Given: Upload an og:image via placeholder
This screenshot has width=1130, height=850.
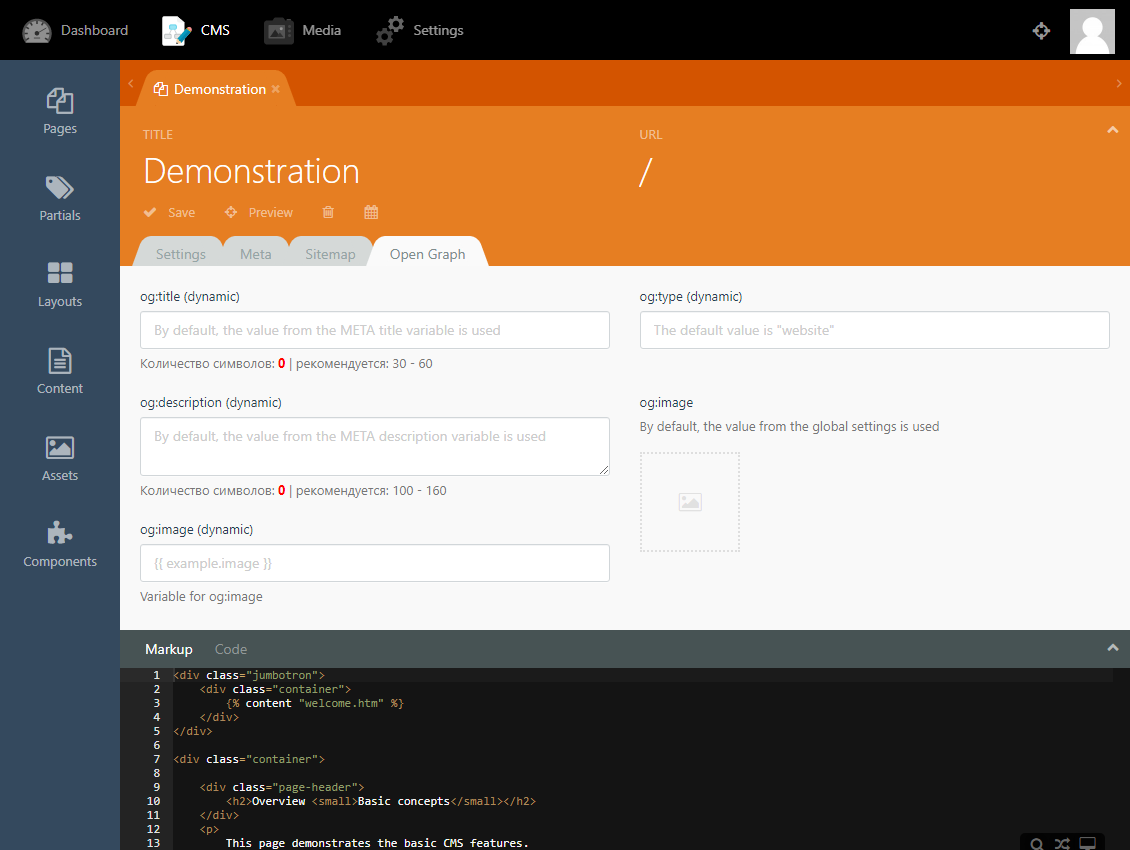Looking at the screenshot, I should (690, 502).
